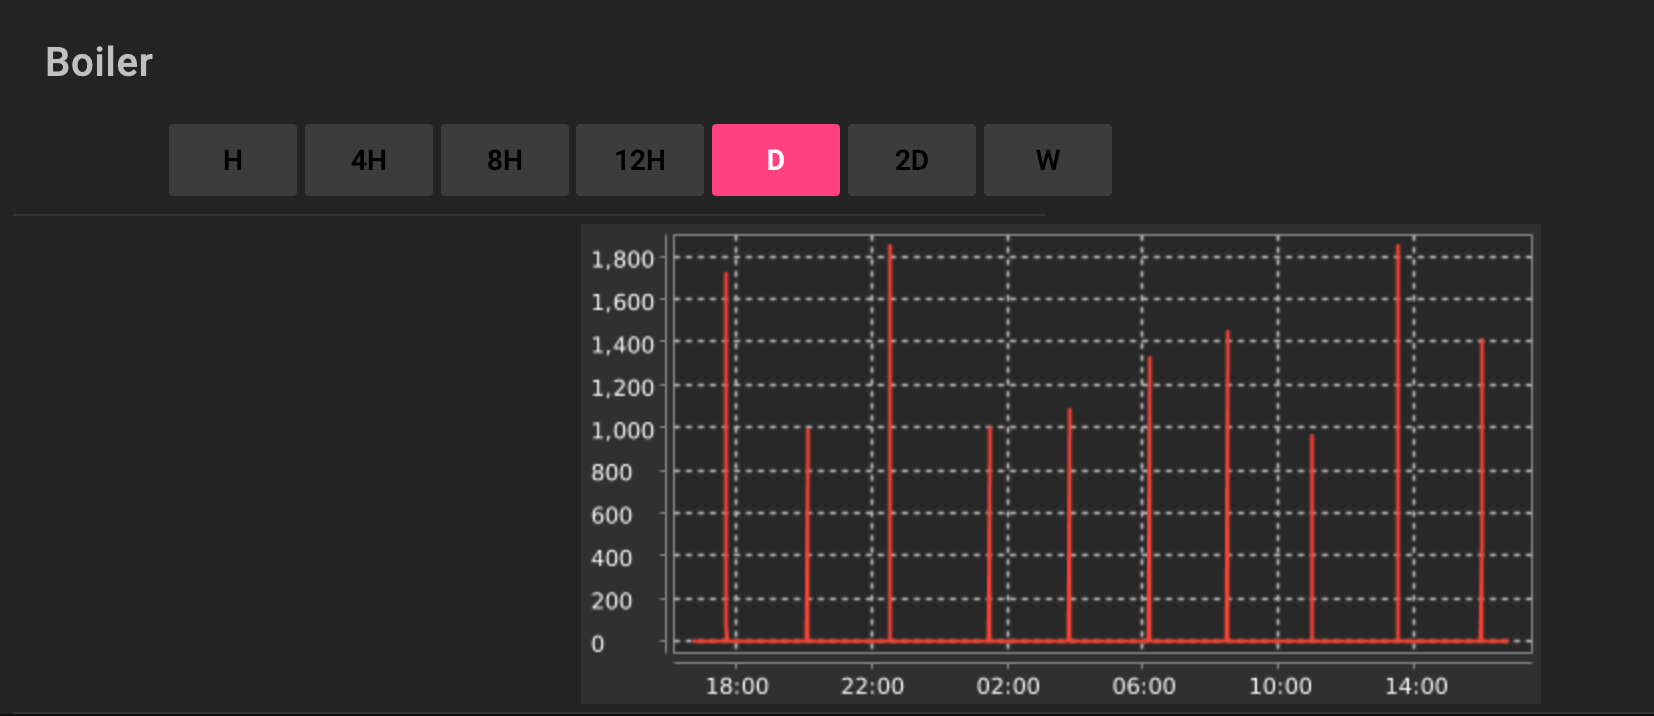Select the highlighted D day range
Screen dimensions: 1654x716
[776, 160]
